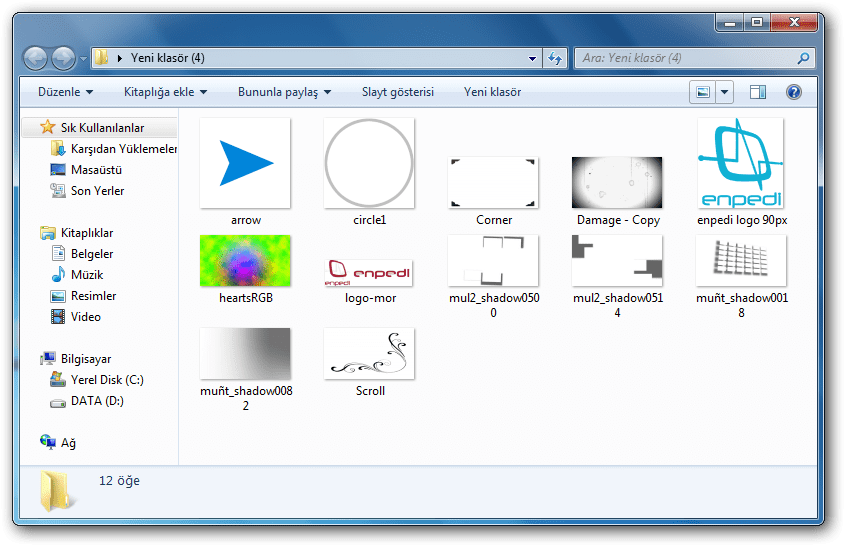Change view with the view icon button

tap(703, 92)
